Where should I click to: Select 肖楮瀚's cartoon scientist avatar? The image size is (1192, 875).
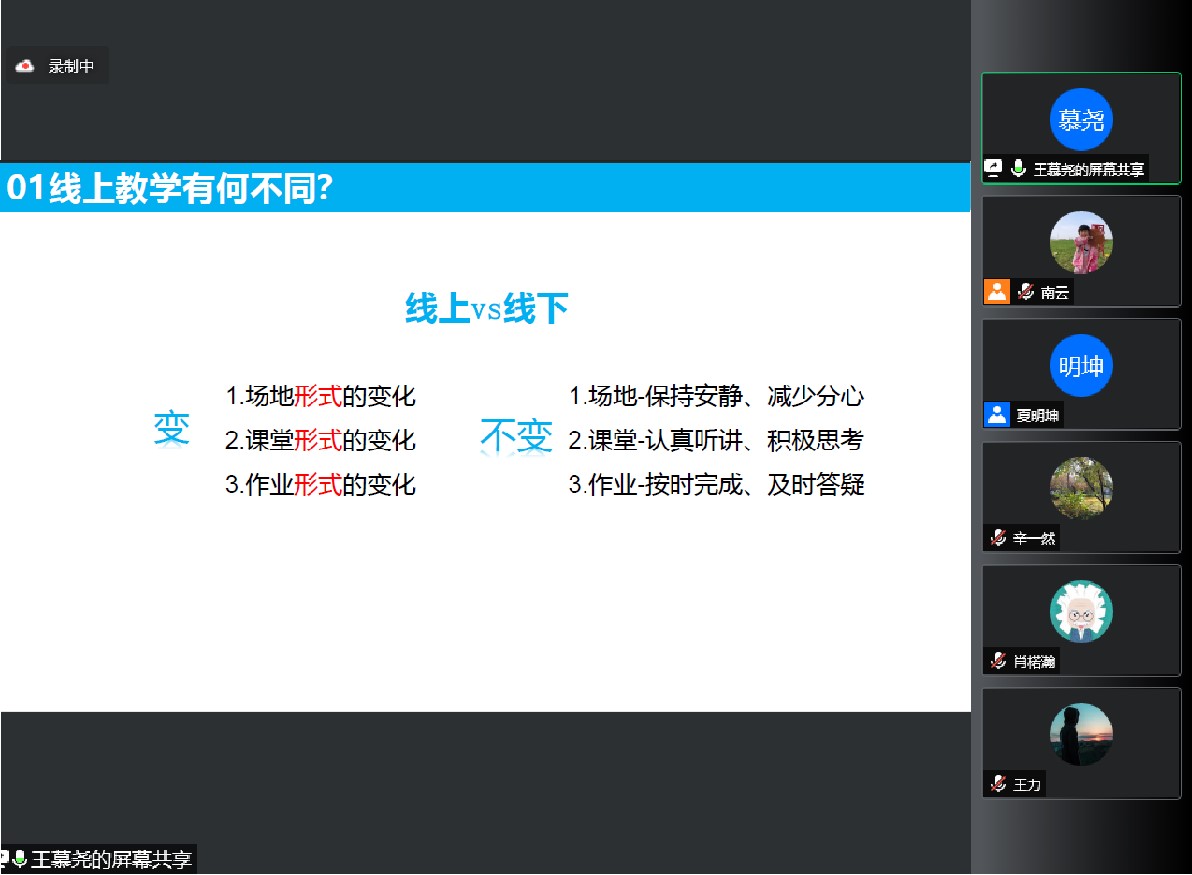[x=1081, y=612]
